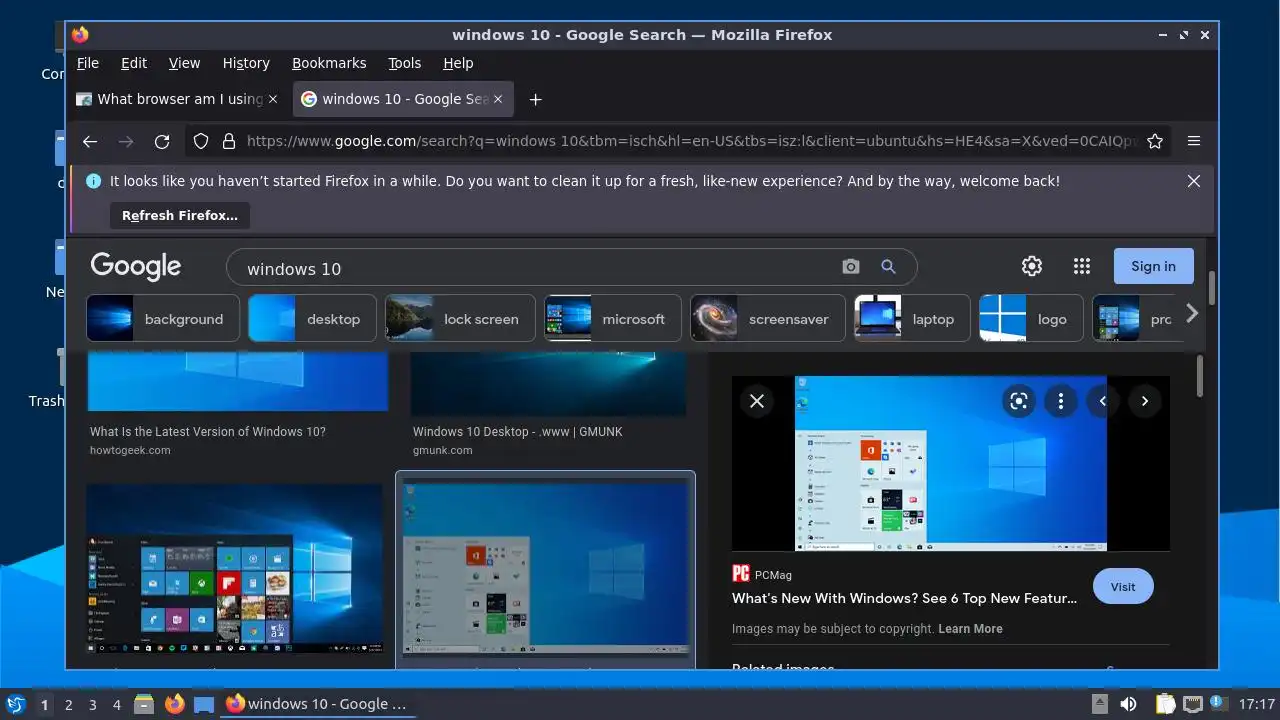The width and height of the screenshot is (1280, 720).
Task: Click the PCMag source logo icon
Action: tap(741, 573)
